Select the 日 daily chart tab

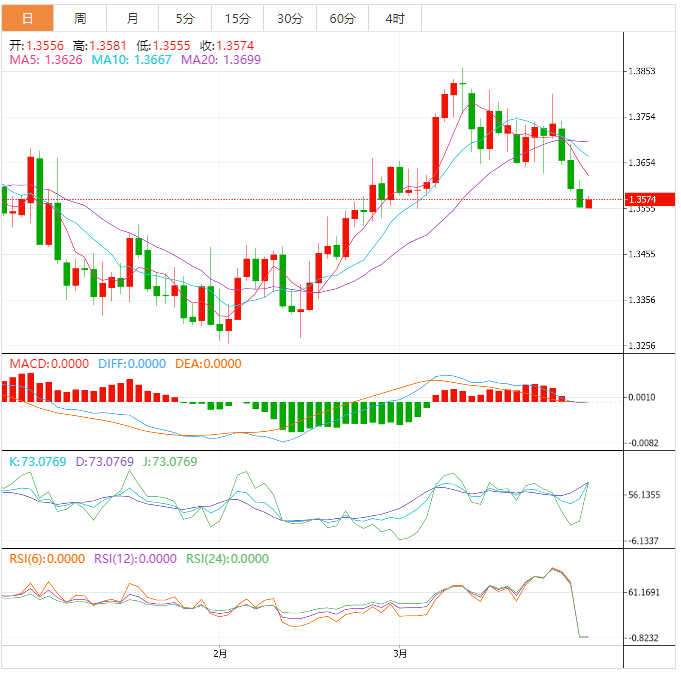27,19
